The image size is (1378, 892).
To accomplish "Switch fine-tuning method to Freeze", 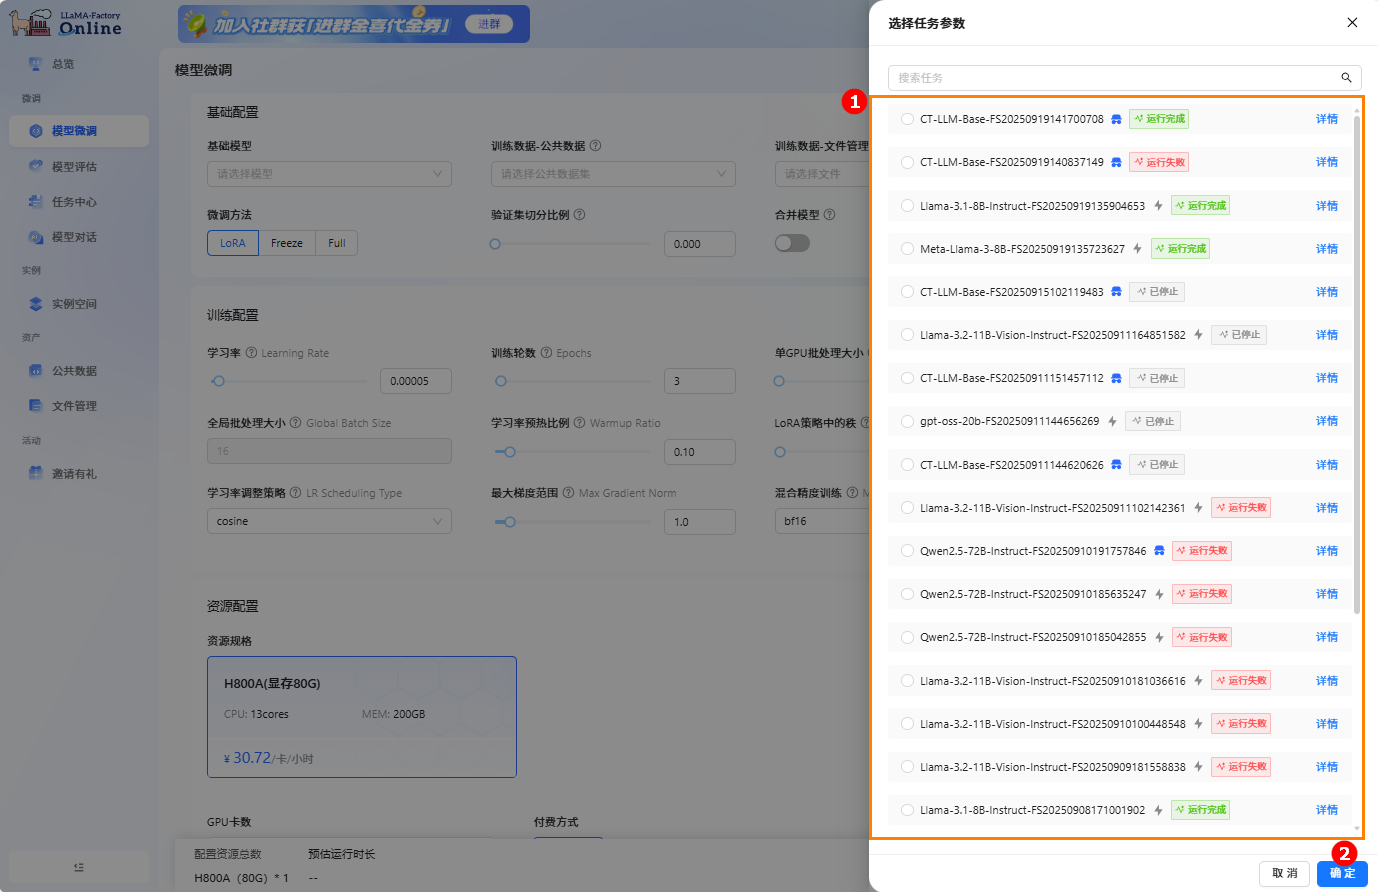I will pos(287,243).
